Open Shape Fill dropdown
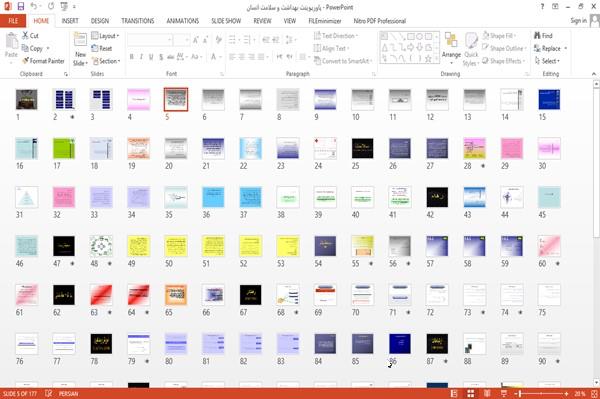 point(499,36)
